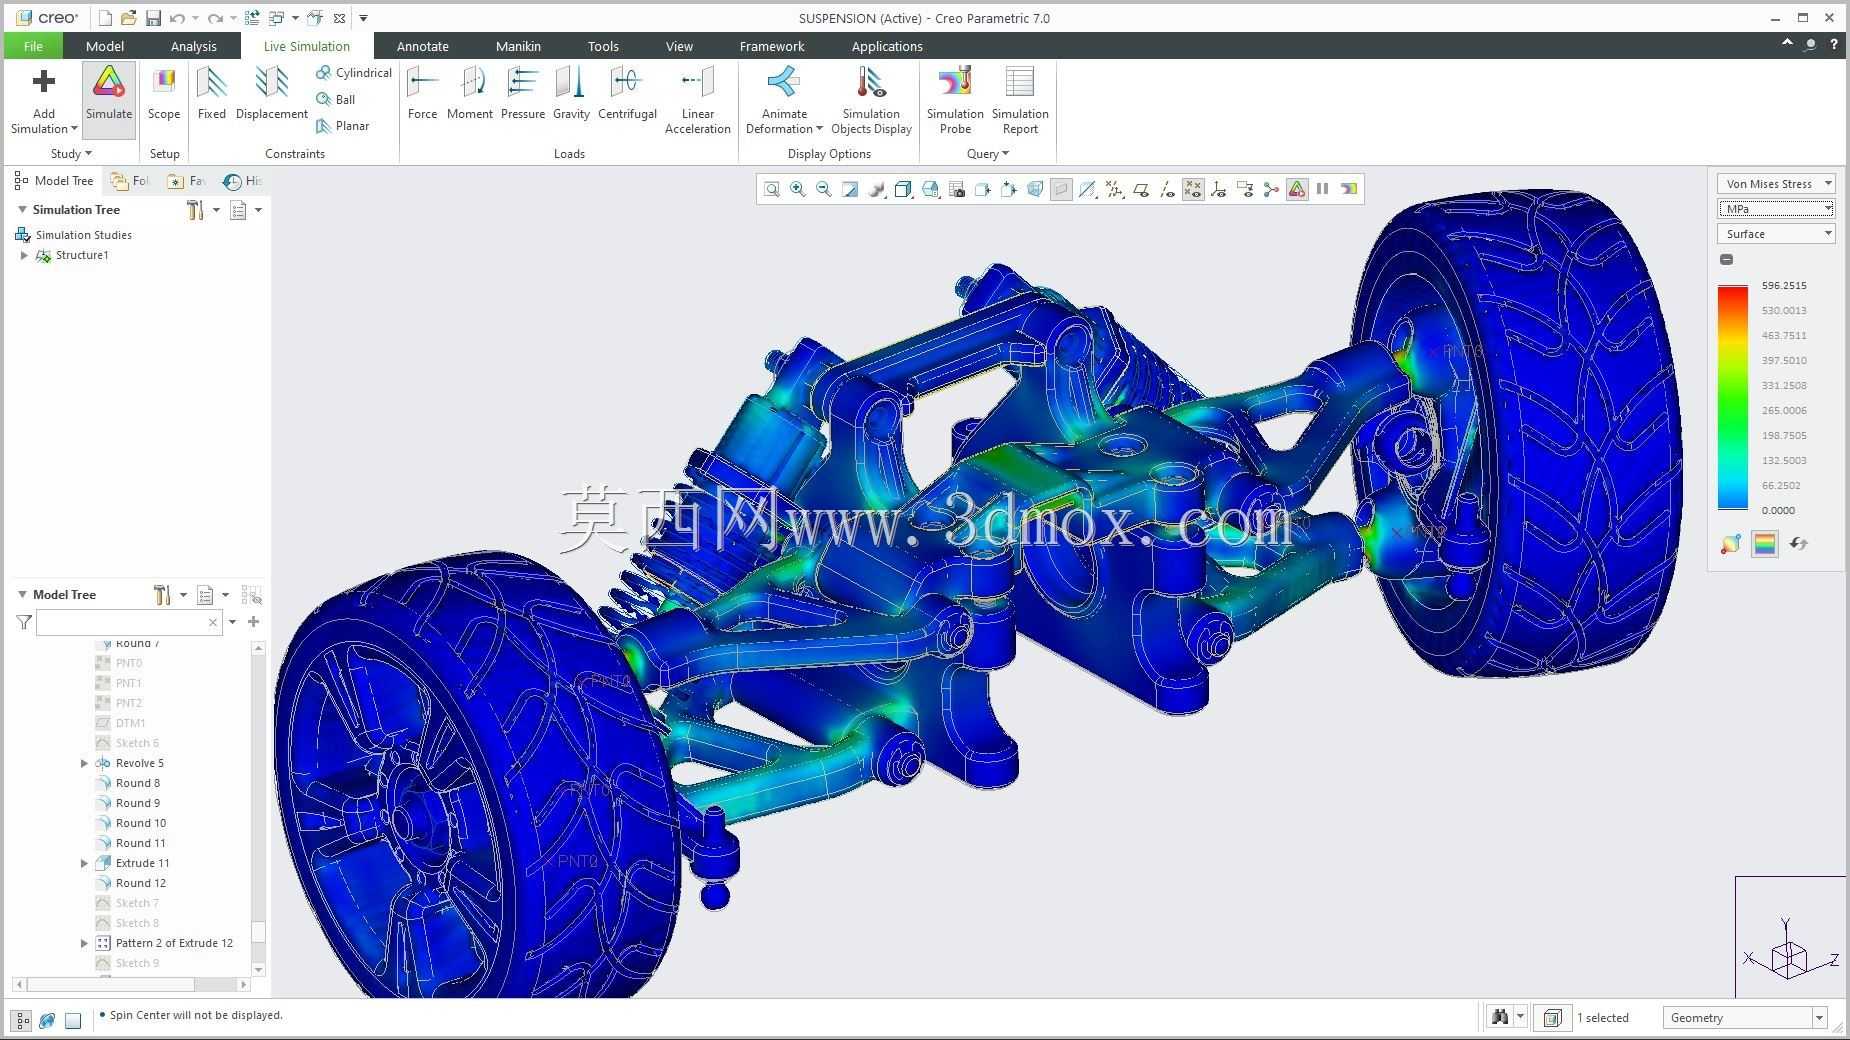Collapse the Simulation Tree section

(22, 210)
